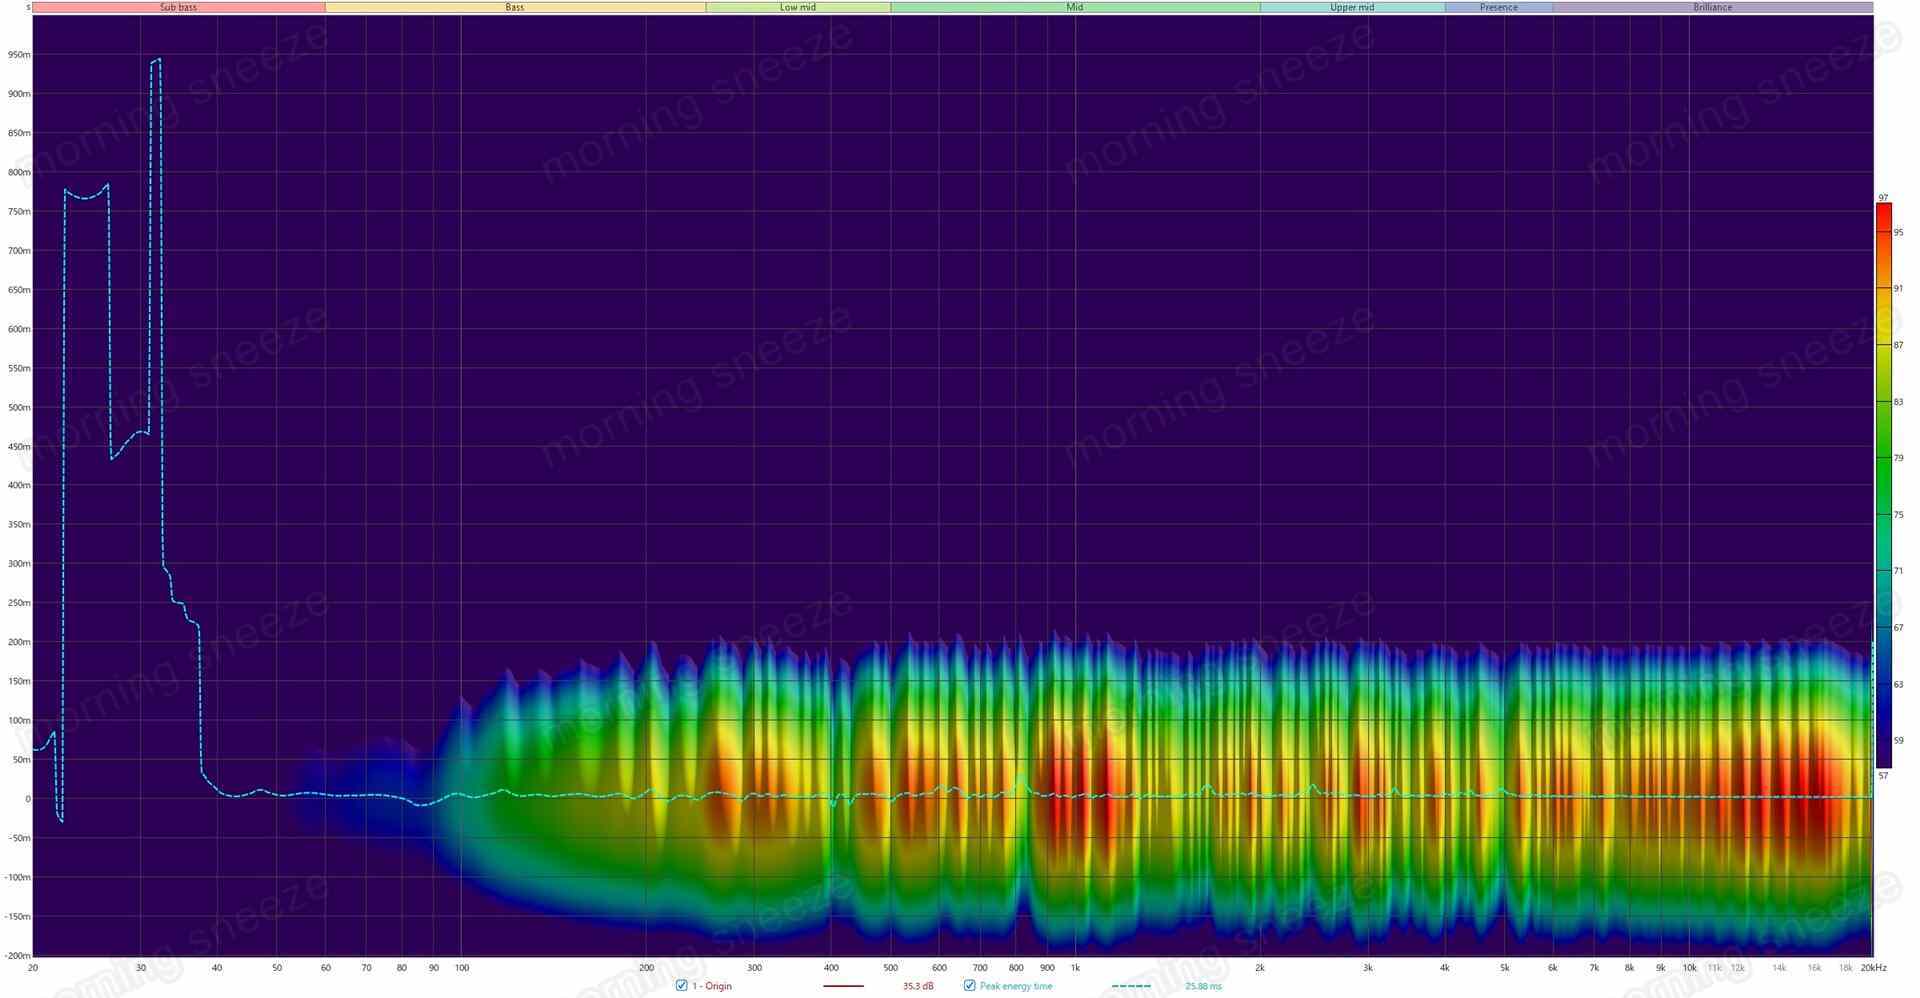The width and height of the screenshot is (1920, 998).
Task: Select the "Sub bass" frequency band label
Action: (179, 7)
